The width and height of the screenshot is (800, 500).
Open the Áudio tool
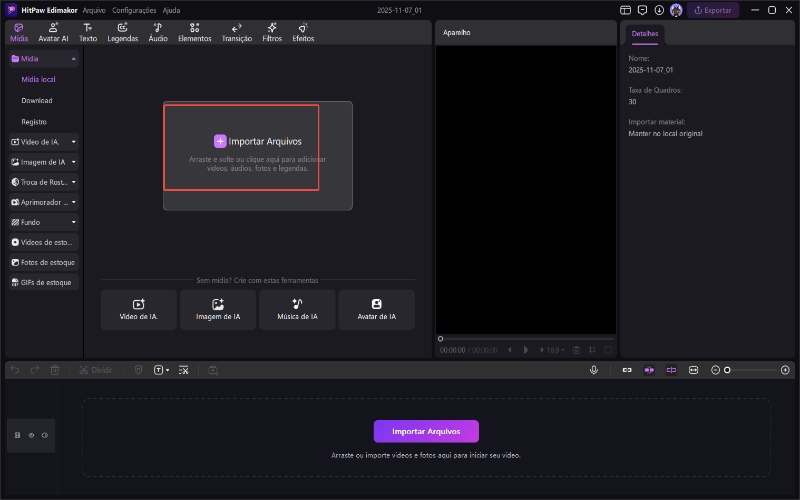tap(158, 32)
